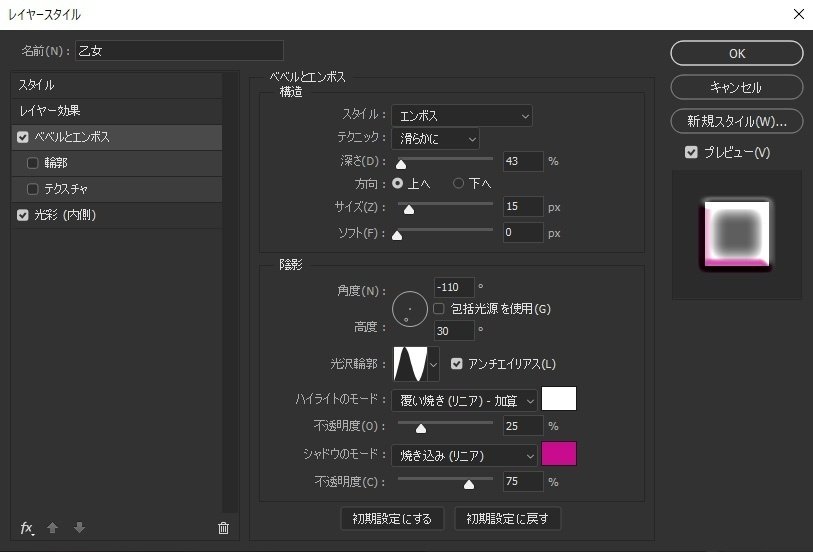The image size is (813, 552).
Task: Click the キャンセル button
Action: (x=737, y=87)
